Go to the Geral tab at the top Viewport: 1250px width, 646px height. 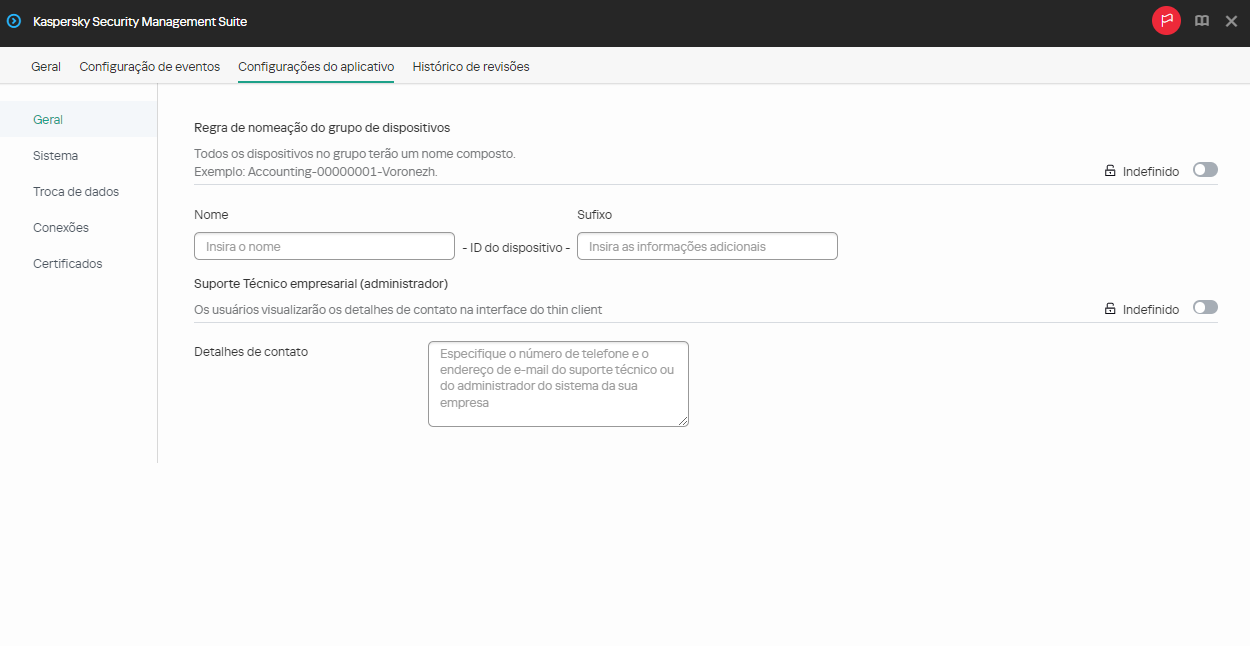pyautogui.click(x=46, y=66)
